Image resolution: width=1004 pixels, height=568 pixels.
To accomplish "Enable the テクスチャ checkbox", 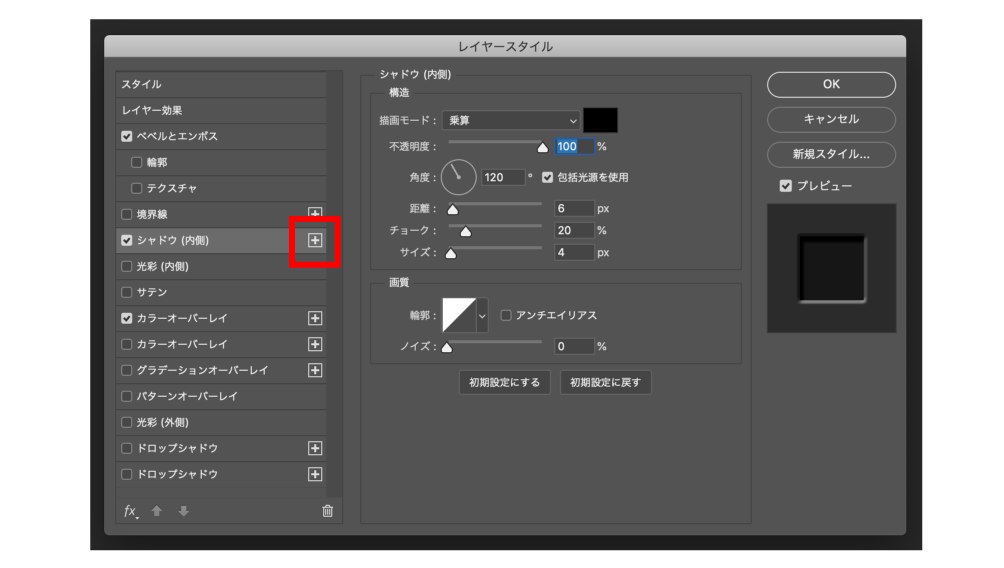I will tap(136, 188).
